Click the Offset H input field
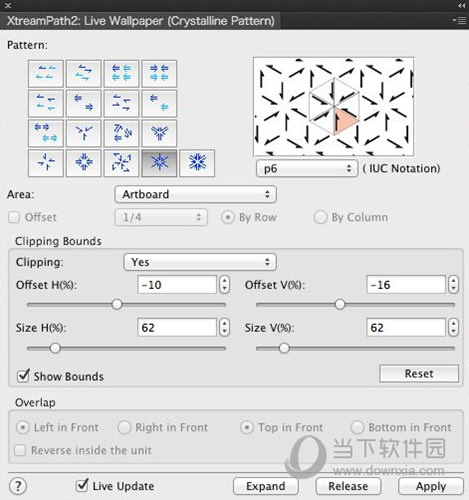The width and height of the screenshot is (469, 500). pyautogui.click(x=177, y=285)
